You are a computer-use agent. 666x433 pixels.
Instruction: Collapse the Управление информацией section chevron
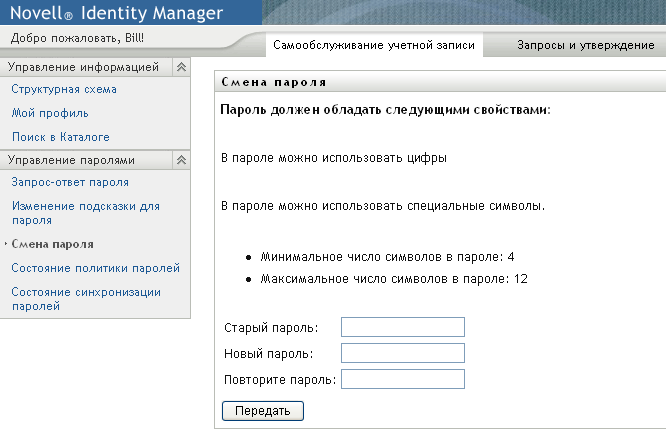click(x=181, y=67)
